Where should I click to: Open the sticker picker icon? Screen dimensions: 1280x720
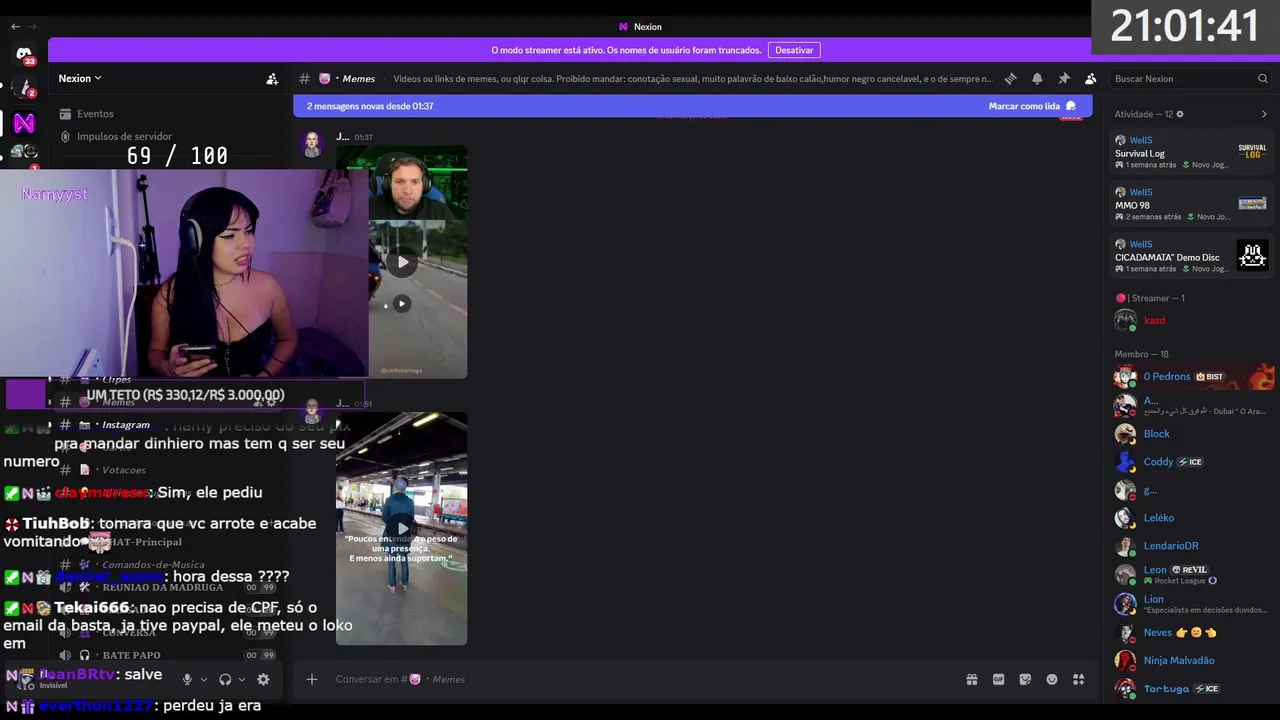[x=1025, y=679]
